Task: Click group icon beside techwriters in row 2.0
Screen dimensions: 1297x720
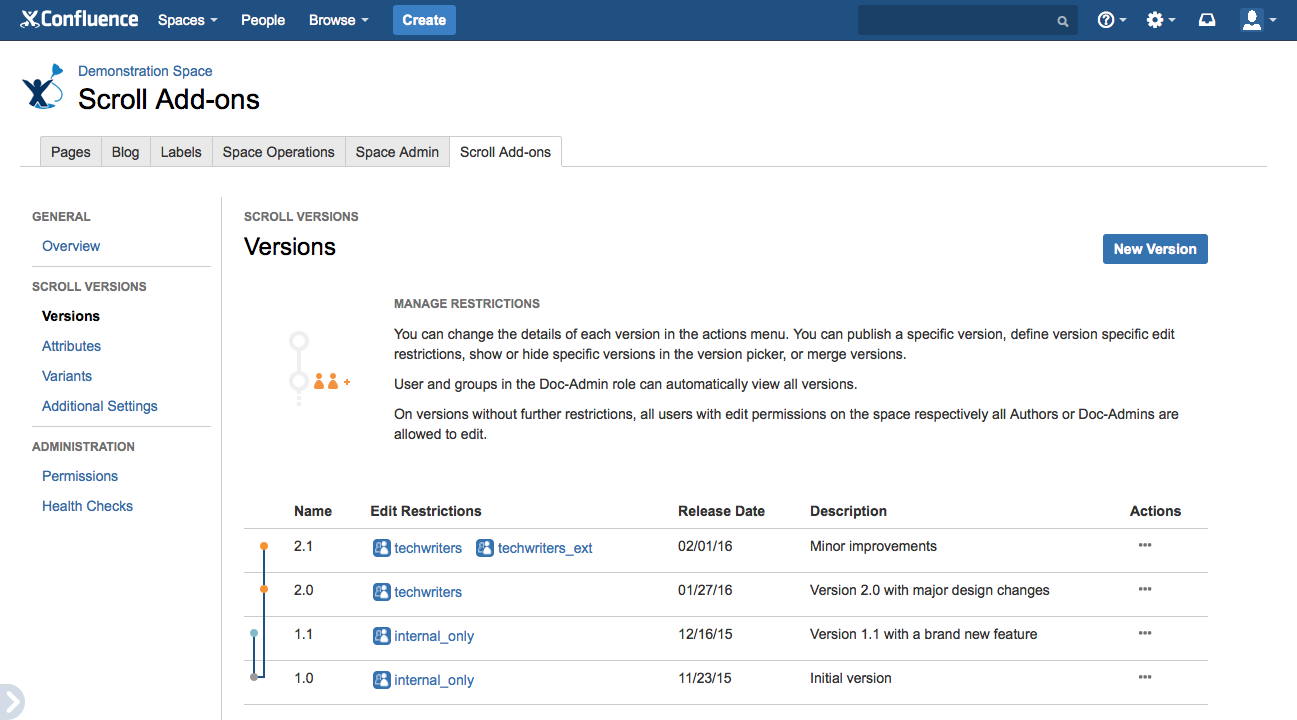Action: point(381,591)
